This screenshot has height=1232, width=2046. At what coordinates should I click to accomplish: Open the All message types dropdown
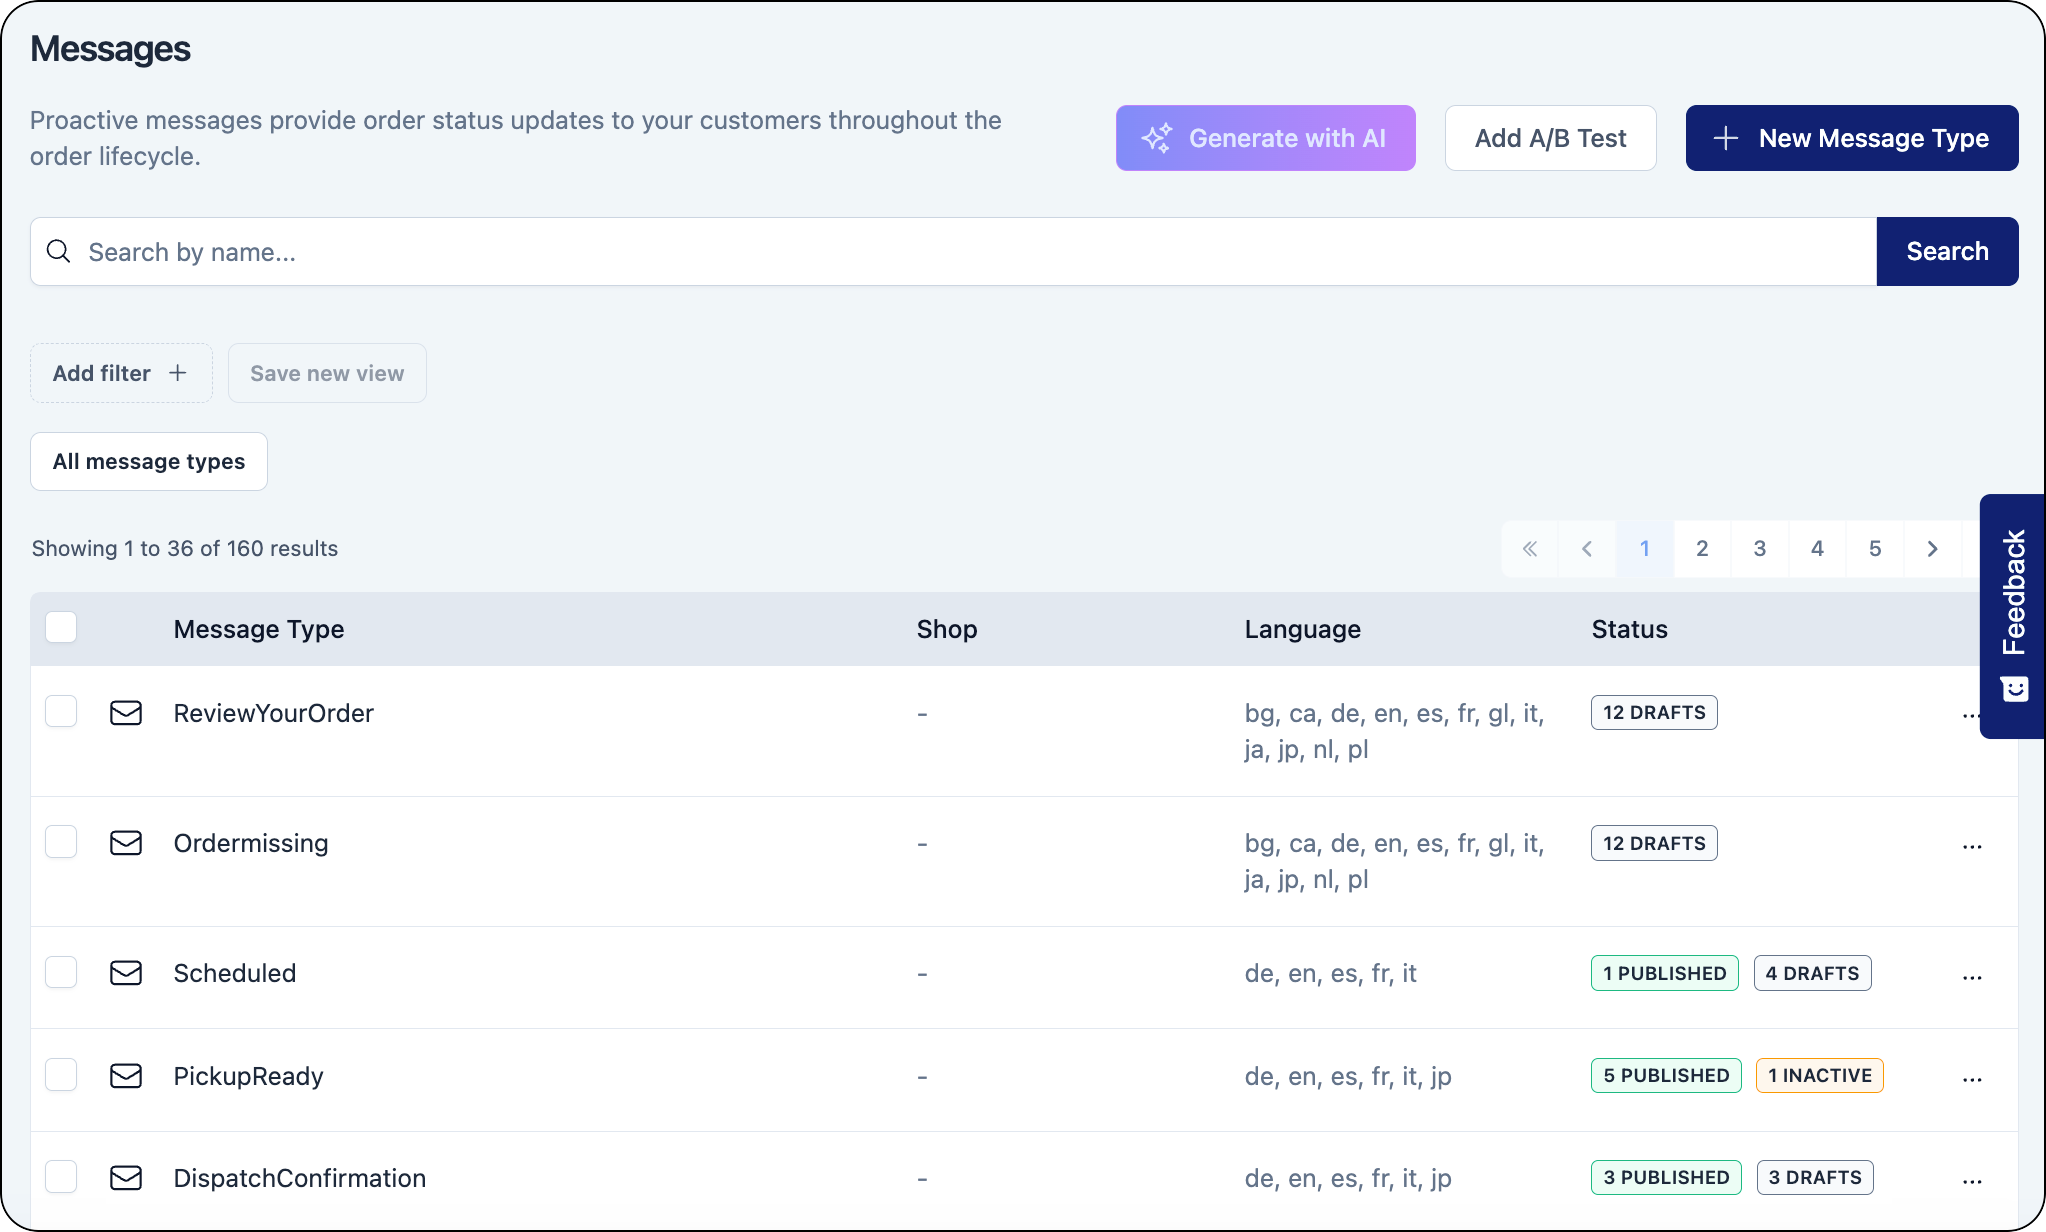coord(148,461)
